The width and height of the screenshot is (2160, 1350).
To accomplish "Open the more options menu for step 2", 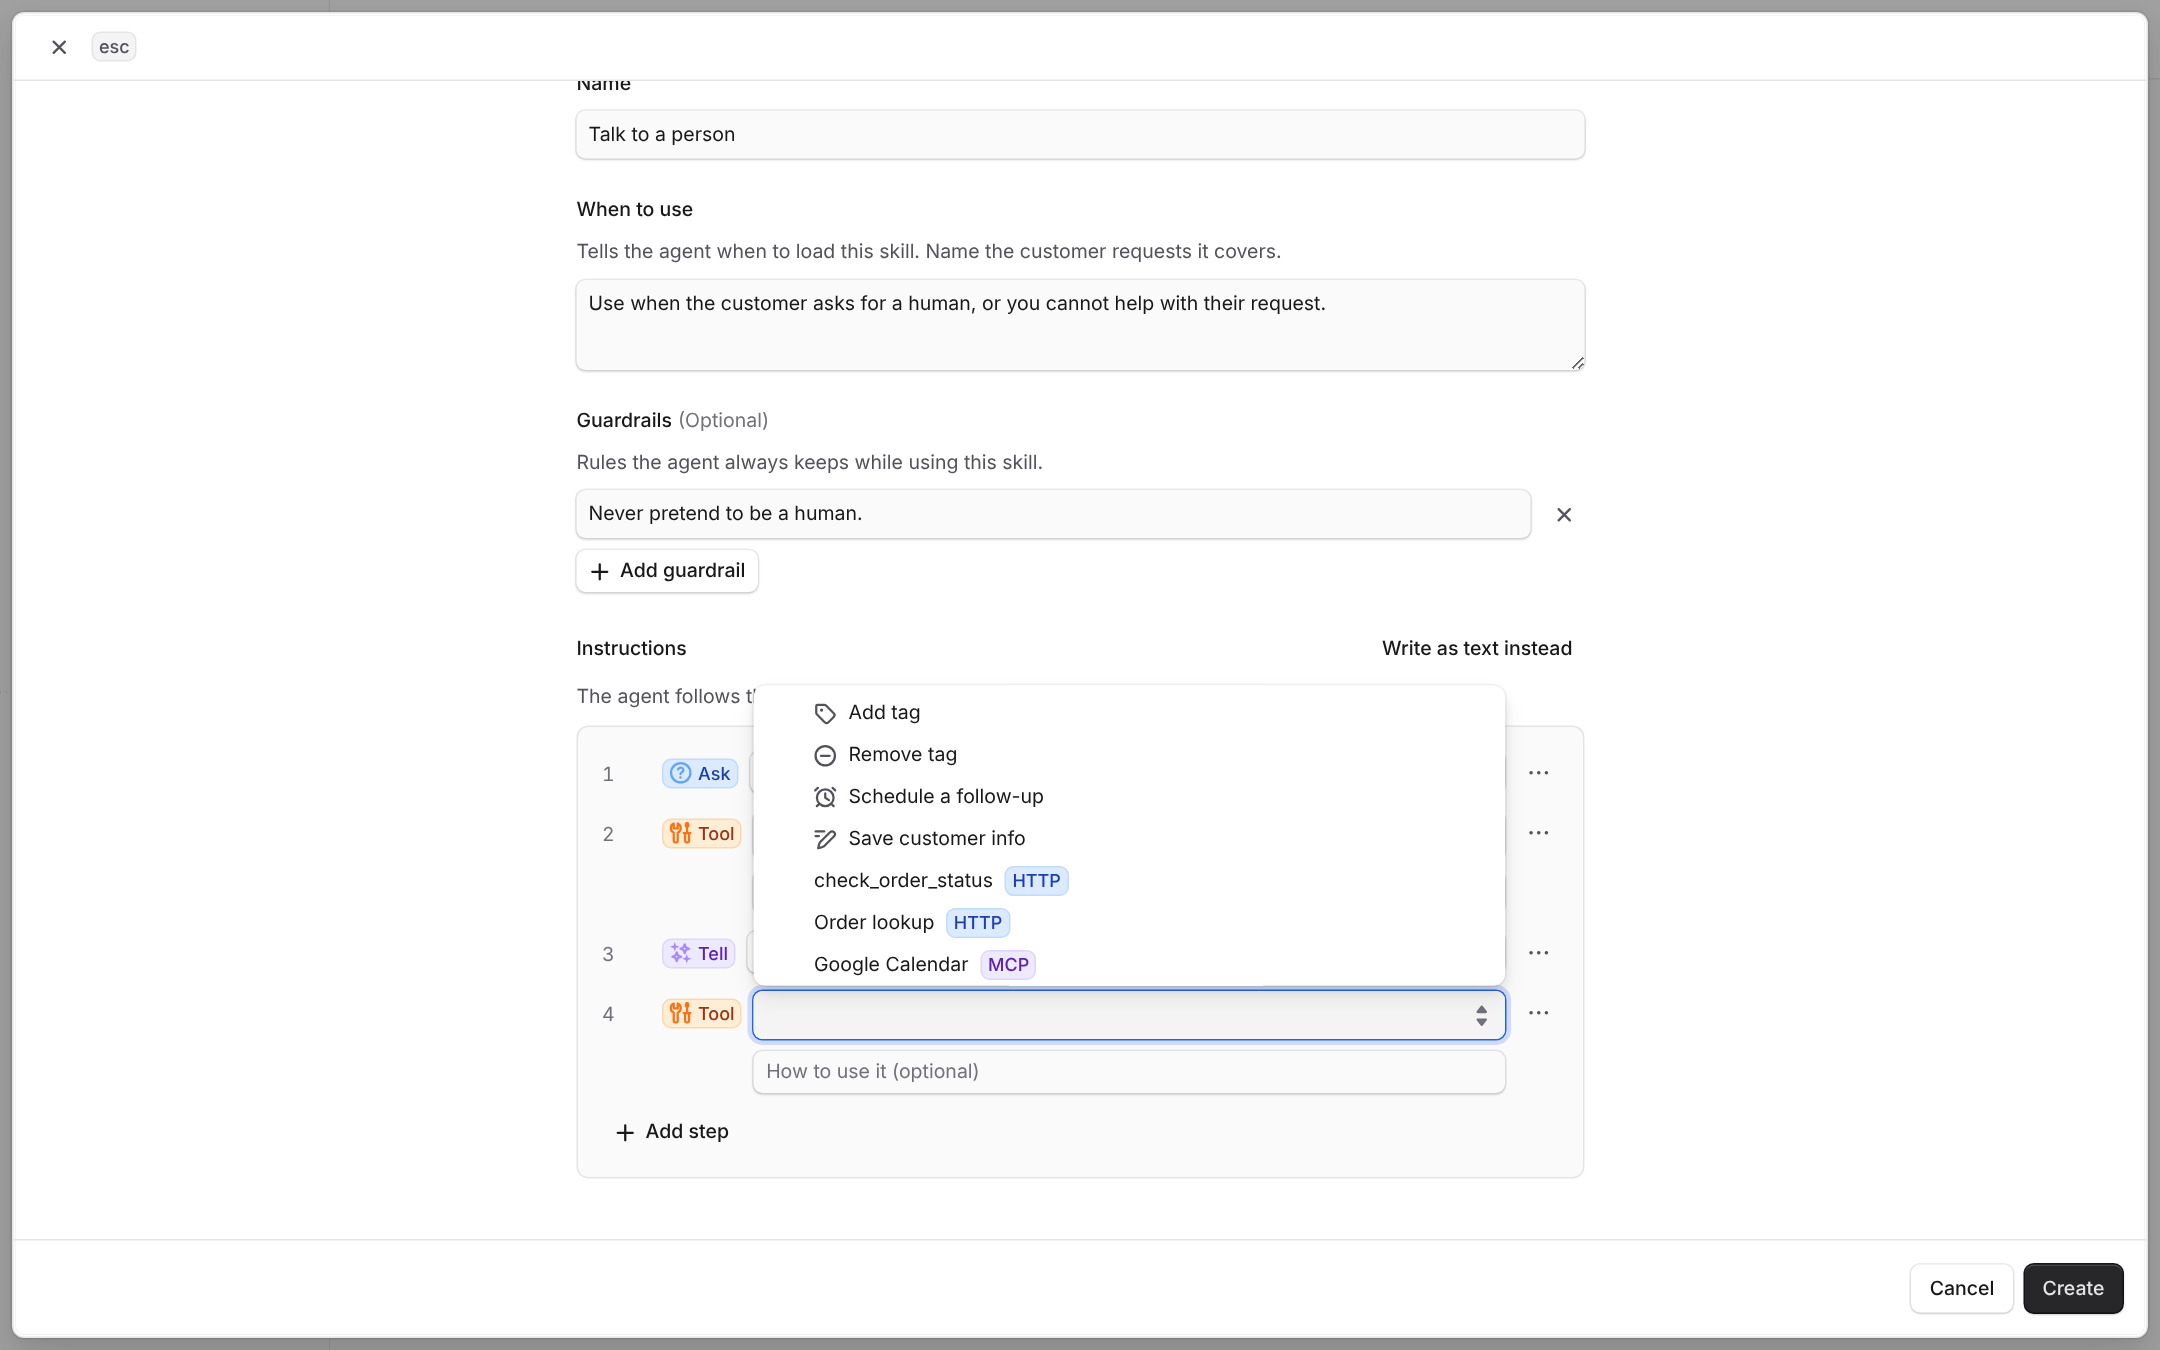I will (x=1539, y=833).
